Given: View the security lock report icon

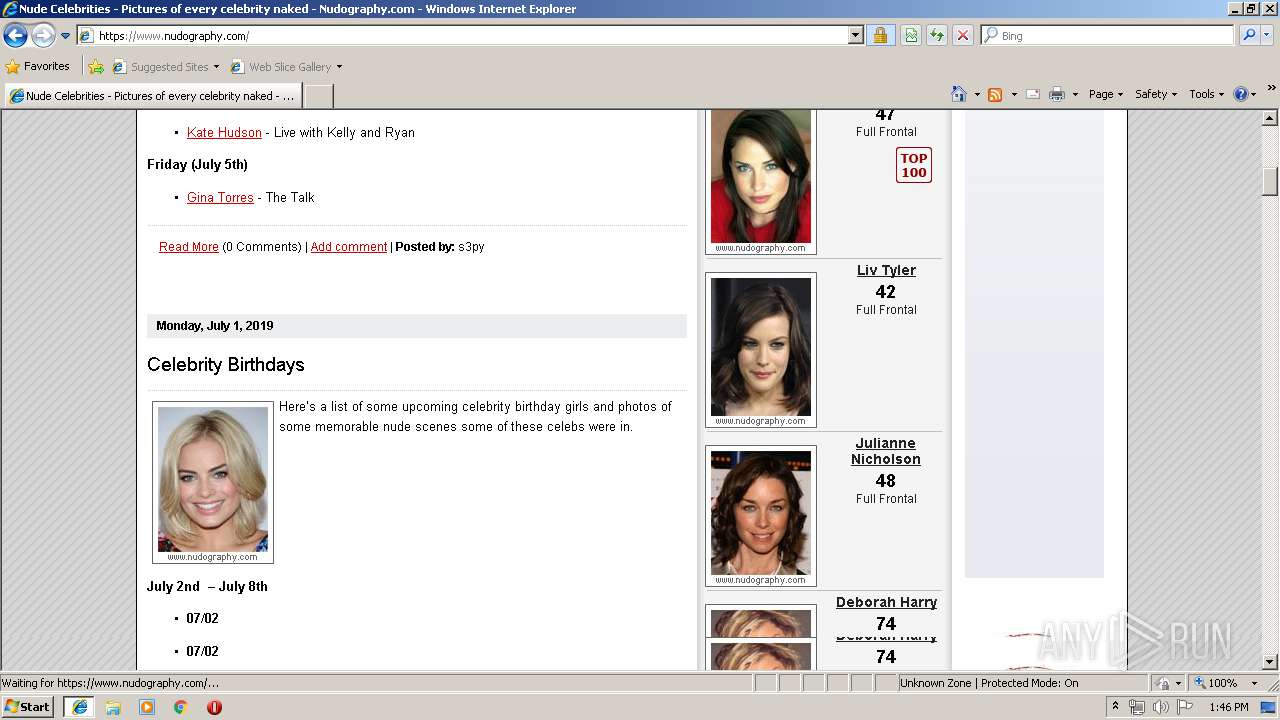Looking at the screenshot, I should [x=880, y=36].
